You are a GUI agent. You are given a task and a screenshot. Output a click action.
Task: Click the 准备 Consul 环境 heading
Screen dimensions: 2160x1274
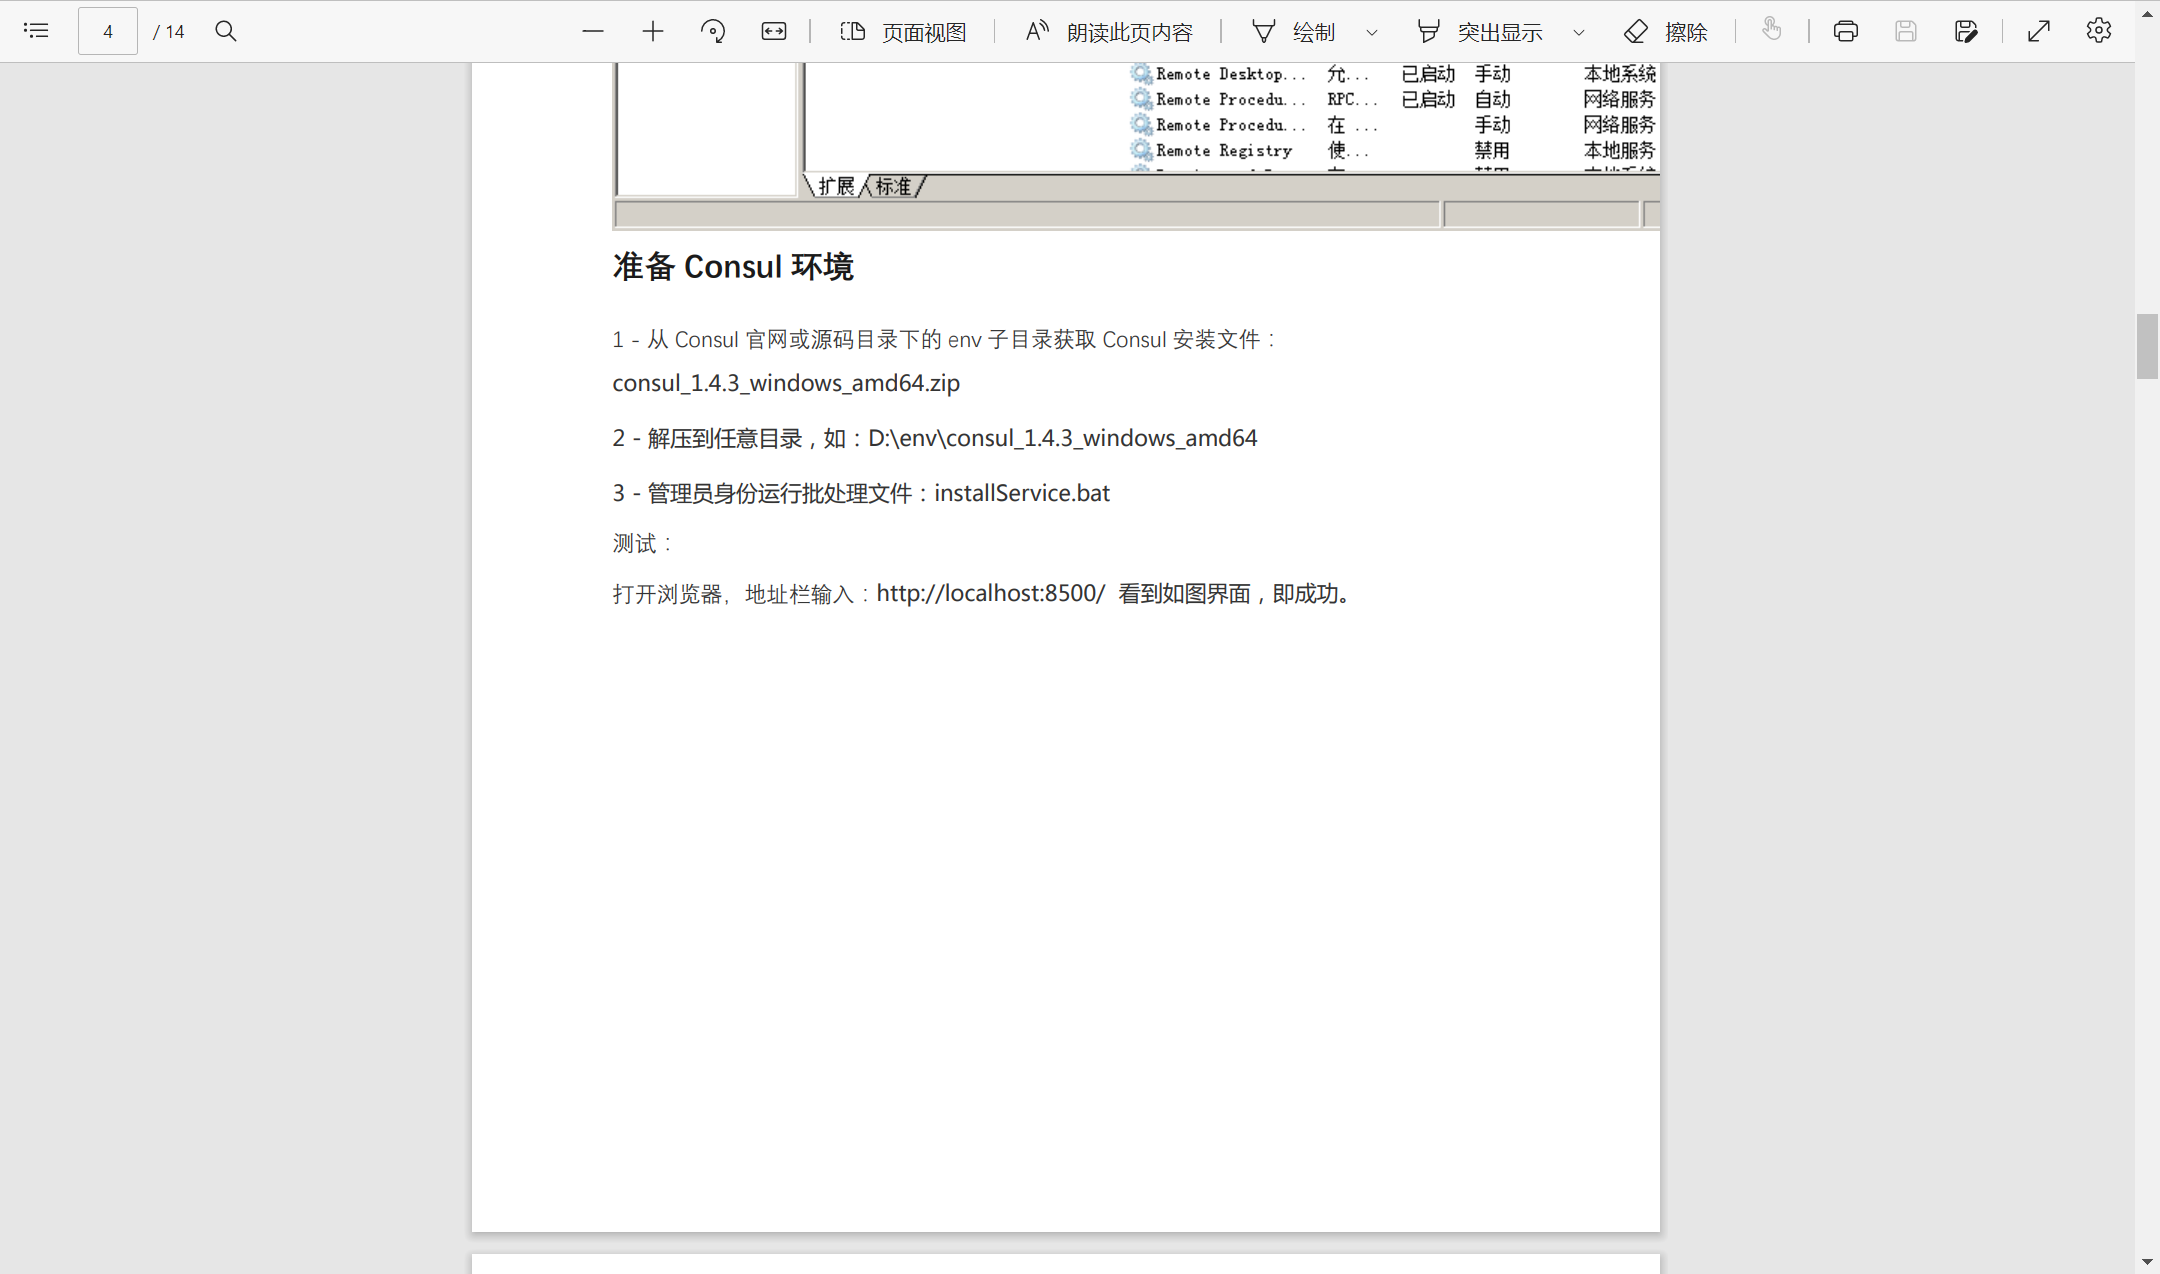733,267
